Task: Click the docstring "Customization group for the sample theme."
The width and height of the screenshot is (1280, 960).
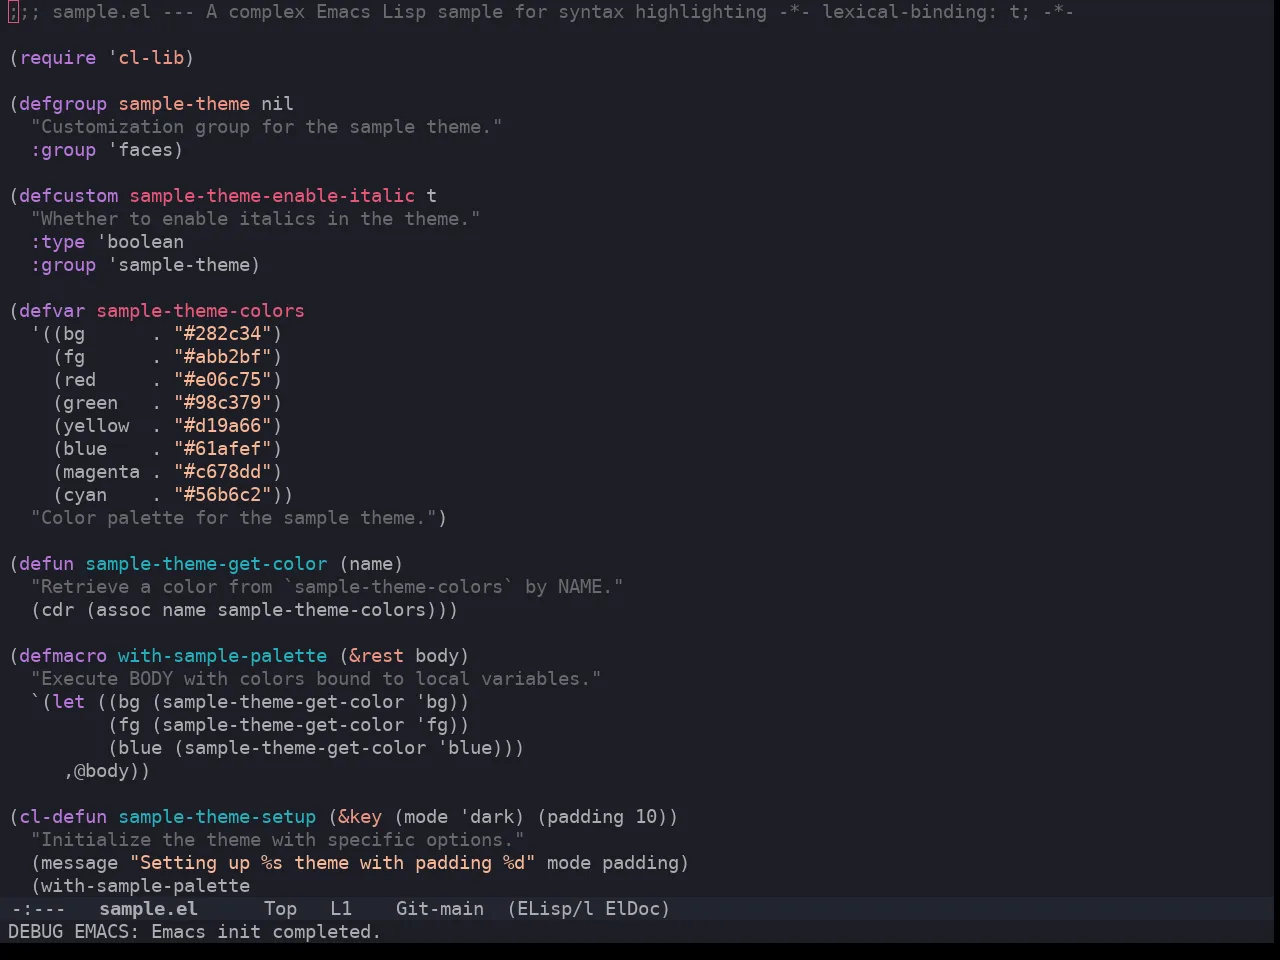Action: tap(266, 127)
